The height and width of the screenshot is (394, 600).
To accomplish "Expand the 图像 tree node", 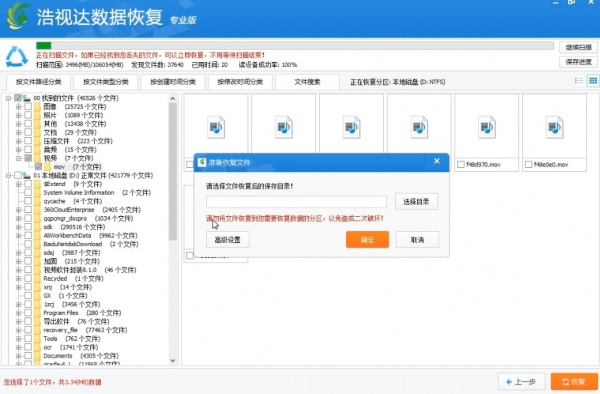I will pyautogui.click(x=18, y=107).
